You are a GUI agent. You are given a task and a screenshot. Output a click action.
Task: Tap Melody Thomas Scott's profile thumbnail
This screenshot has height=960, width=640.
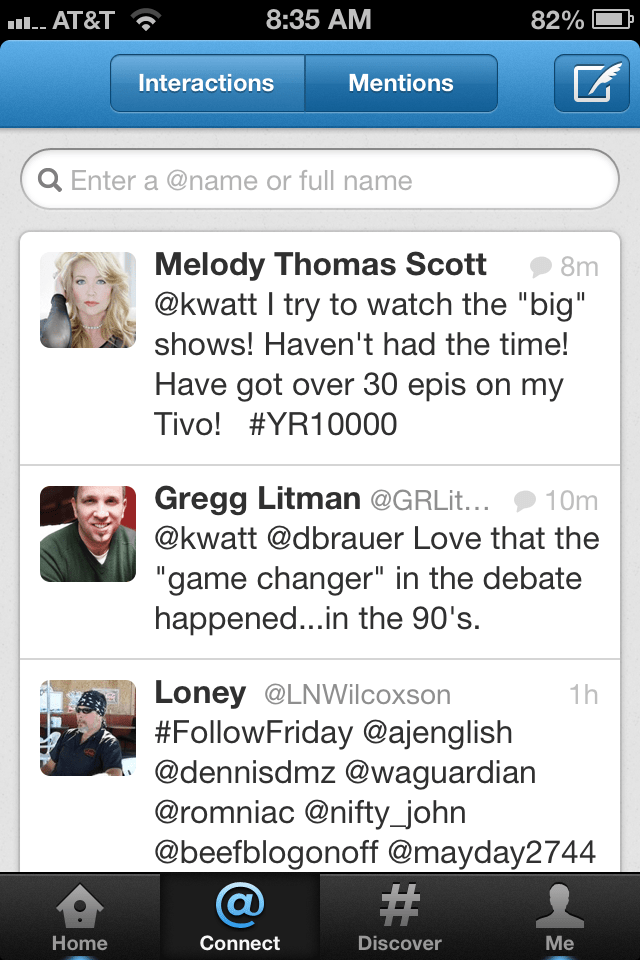tap(87, 302)
